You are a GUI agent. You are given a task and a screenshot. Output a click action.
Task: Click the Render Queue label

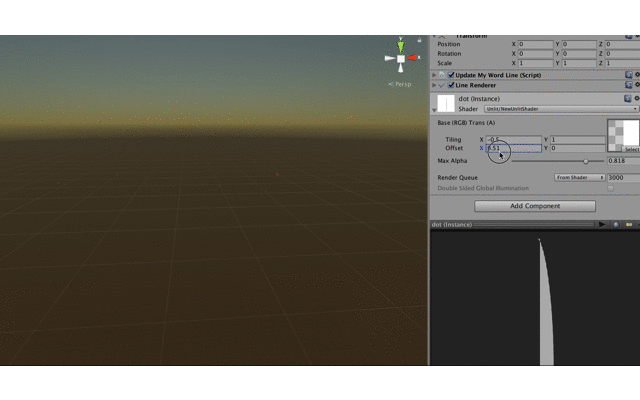point(457,178)
